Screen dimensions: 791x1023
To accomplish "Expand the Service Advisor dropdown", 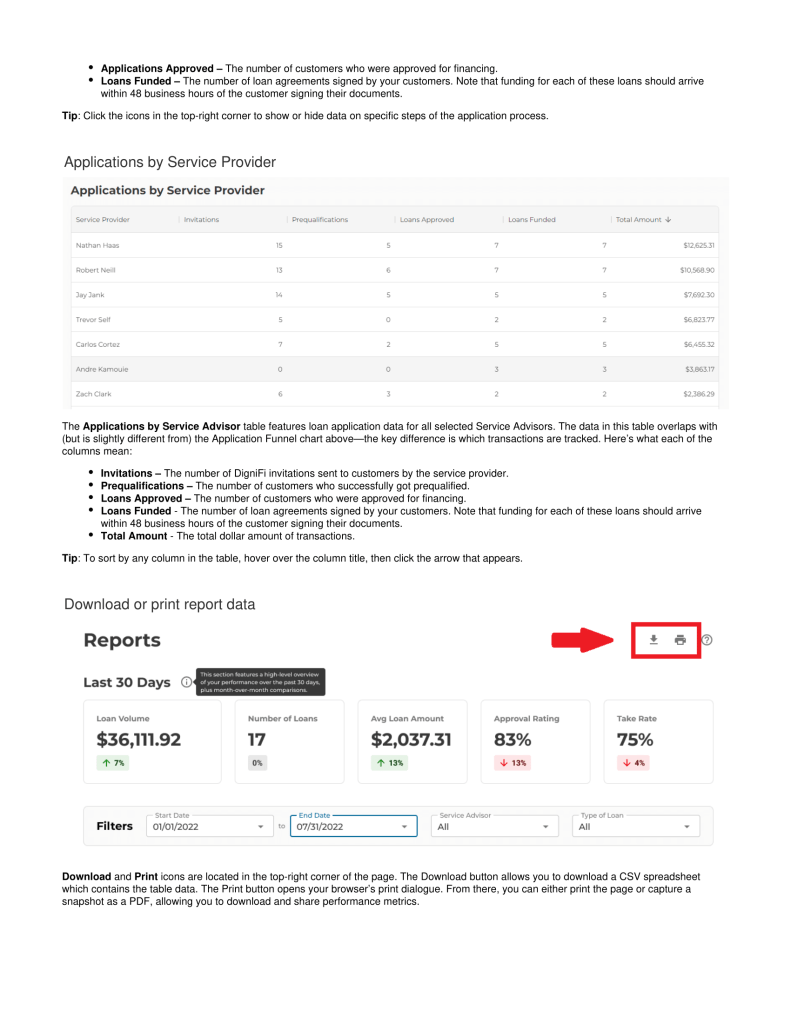I will point(545,827).
